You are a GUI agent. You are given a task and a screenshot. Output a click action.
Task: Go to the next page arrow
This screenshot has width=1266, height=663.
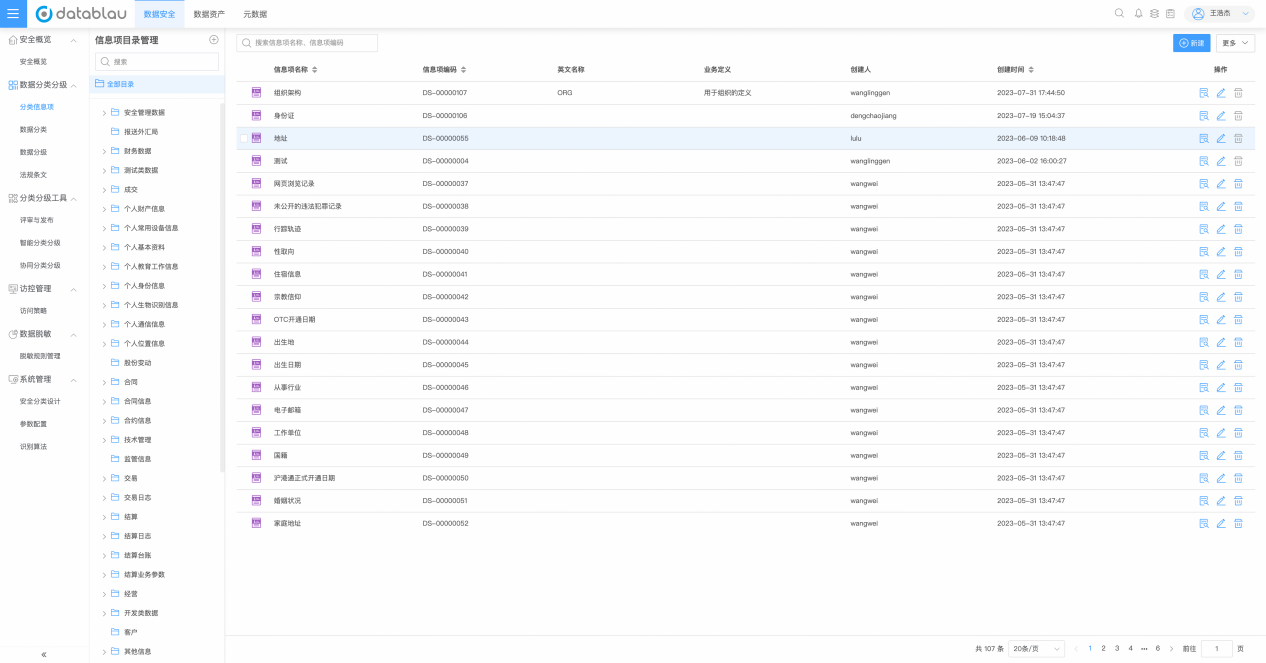point(1172,649)
